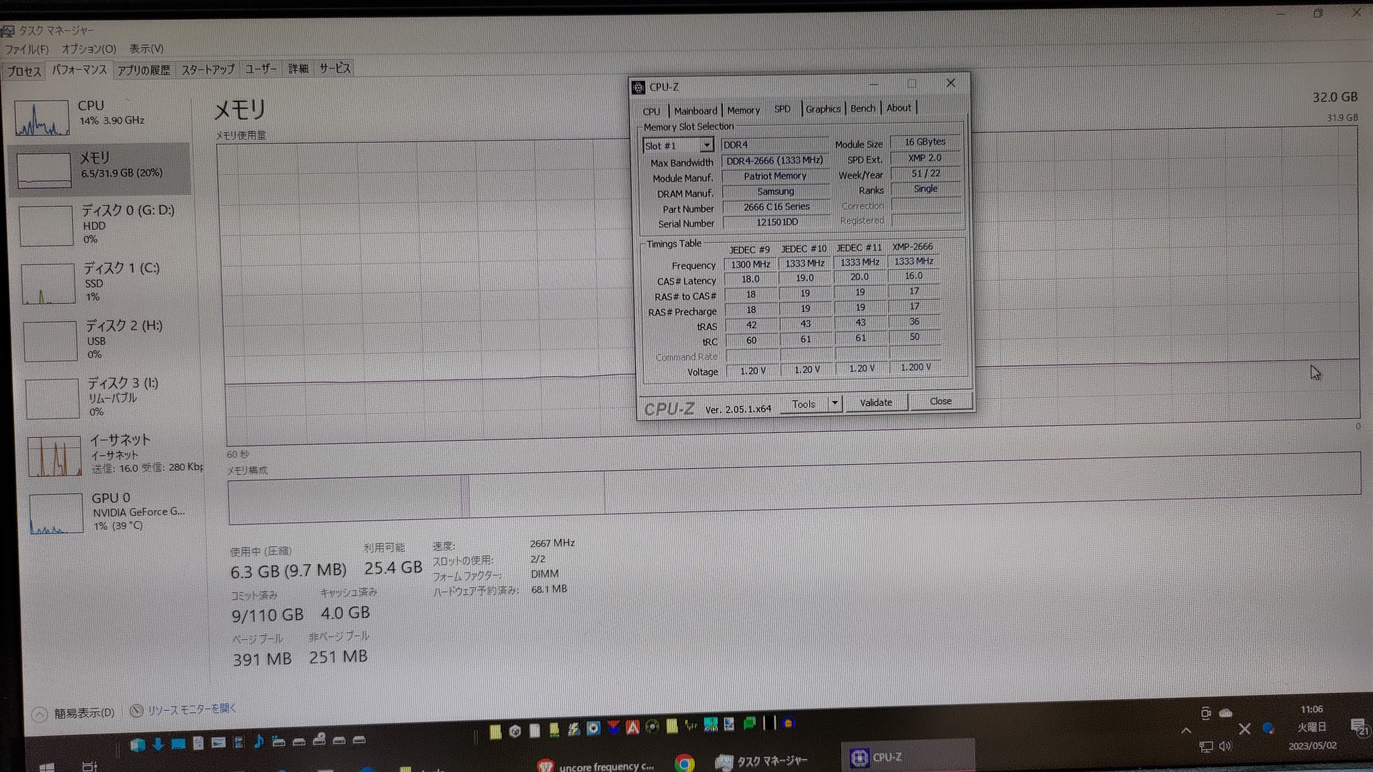Open the About tab in CPU-Z
1373x772 pixels.
coord(899,108)
